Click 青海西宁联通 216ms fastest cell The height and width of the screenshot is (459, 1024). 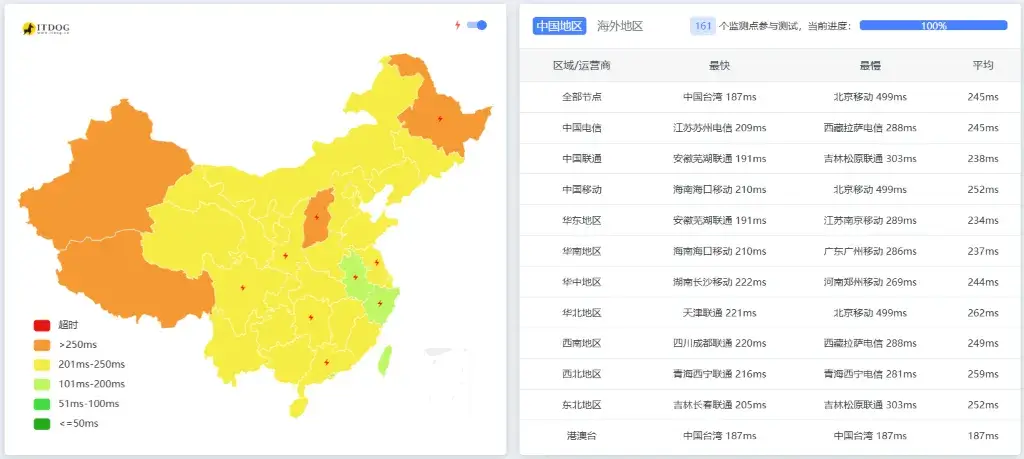tap(720, 374)
